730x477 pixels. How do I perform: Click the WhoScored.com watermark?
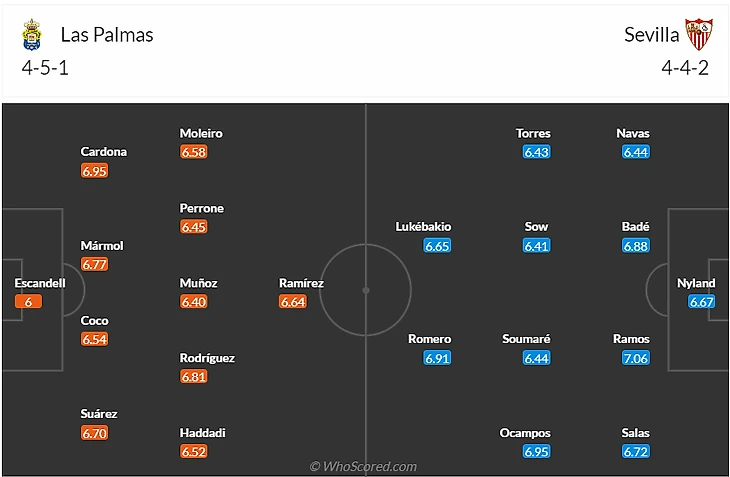point(363,466)
